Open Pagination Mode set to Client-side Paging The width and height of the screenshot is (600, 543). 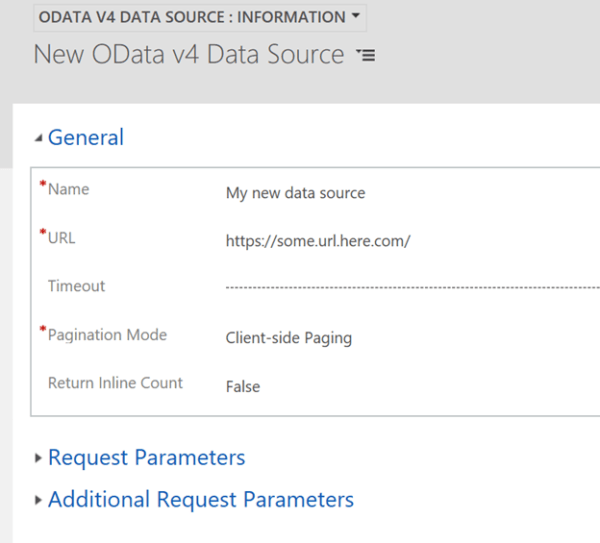pyautogui.click(x=288, y=338)
